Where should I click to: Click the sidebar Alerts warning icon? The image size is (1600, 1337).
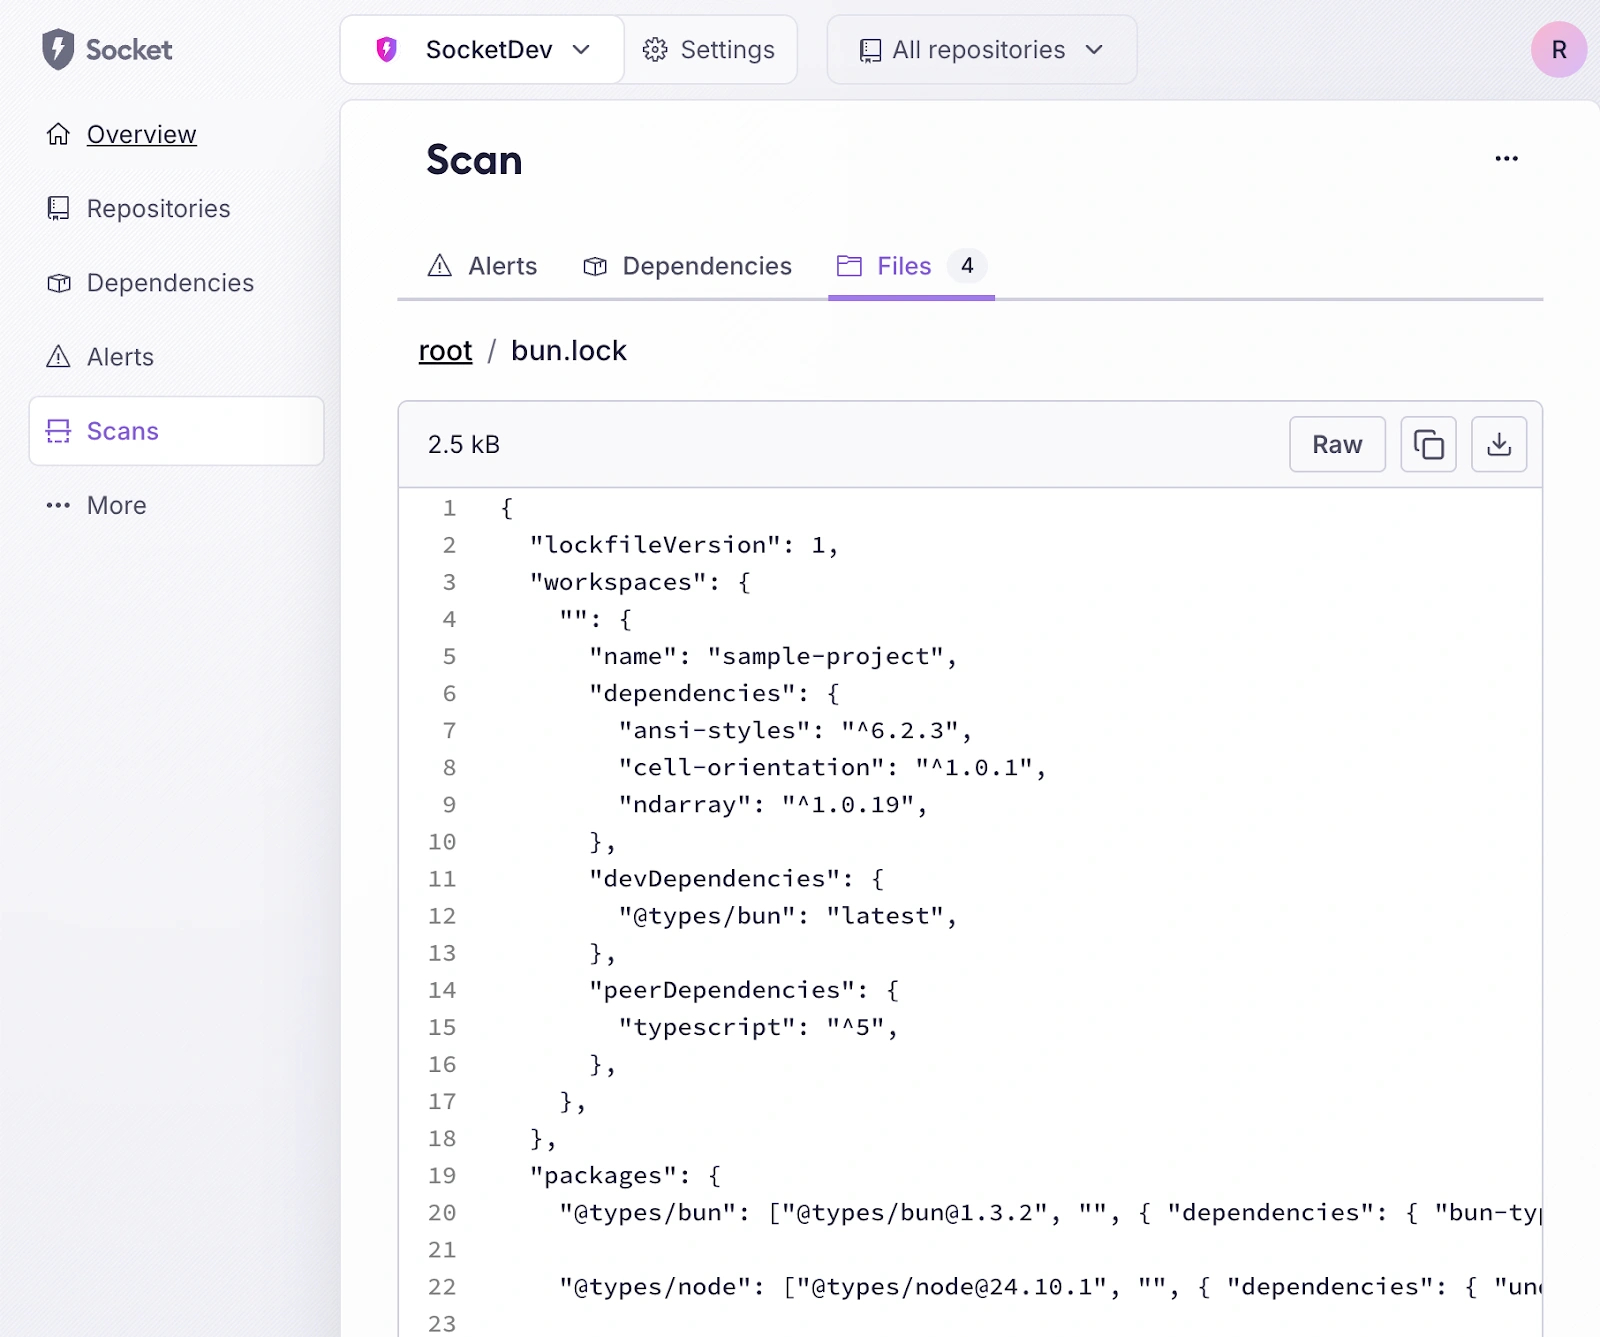point(59,357)
